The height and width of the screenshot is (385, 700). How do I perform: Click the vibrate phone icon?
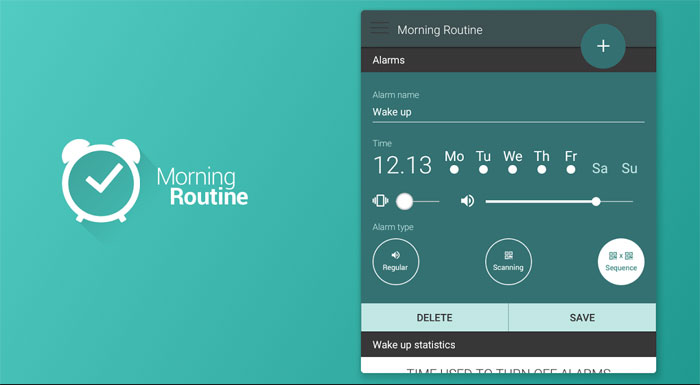[380, 201]
